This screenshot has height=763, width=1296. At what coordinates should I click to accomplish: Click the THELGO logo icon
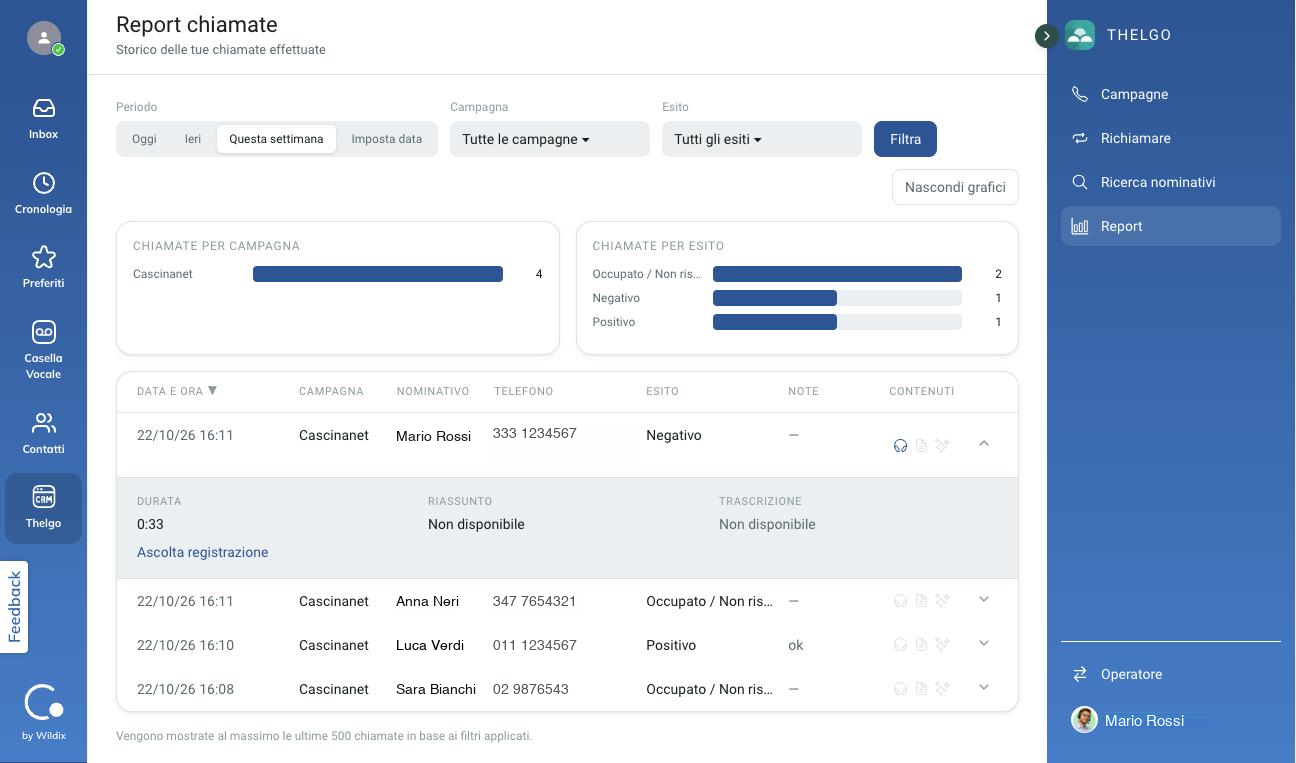tap(1080, 35)
